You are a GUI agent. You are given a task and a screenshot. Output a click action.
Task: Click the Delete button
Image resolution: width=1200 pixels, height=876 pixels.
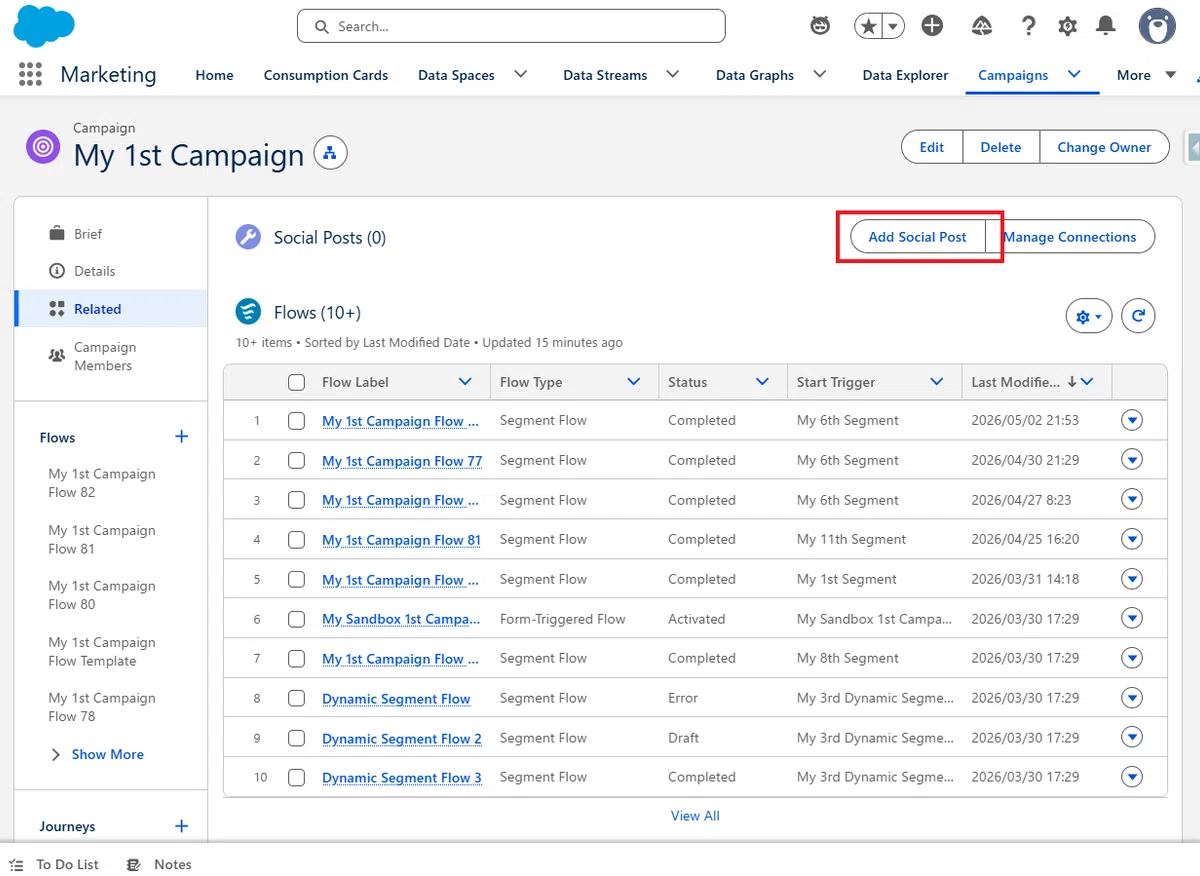point(1001,147)
